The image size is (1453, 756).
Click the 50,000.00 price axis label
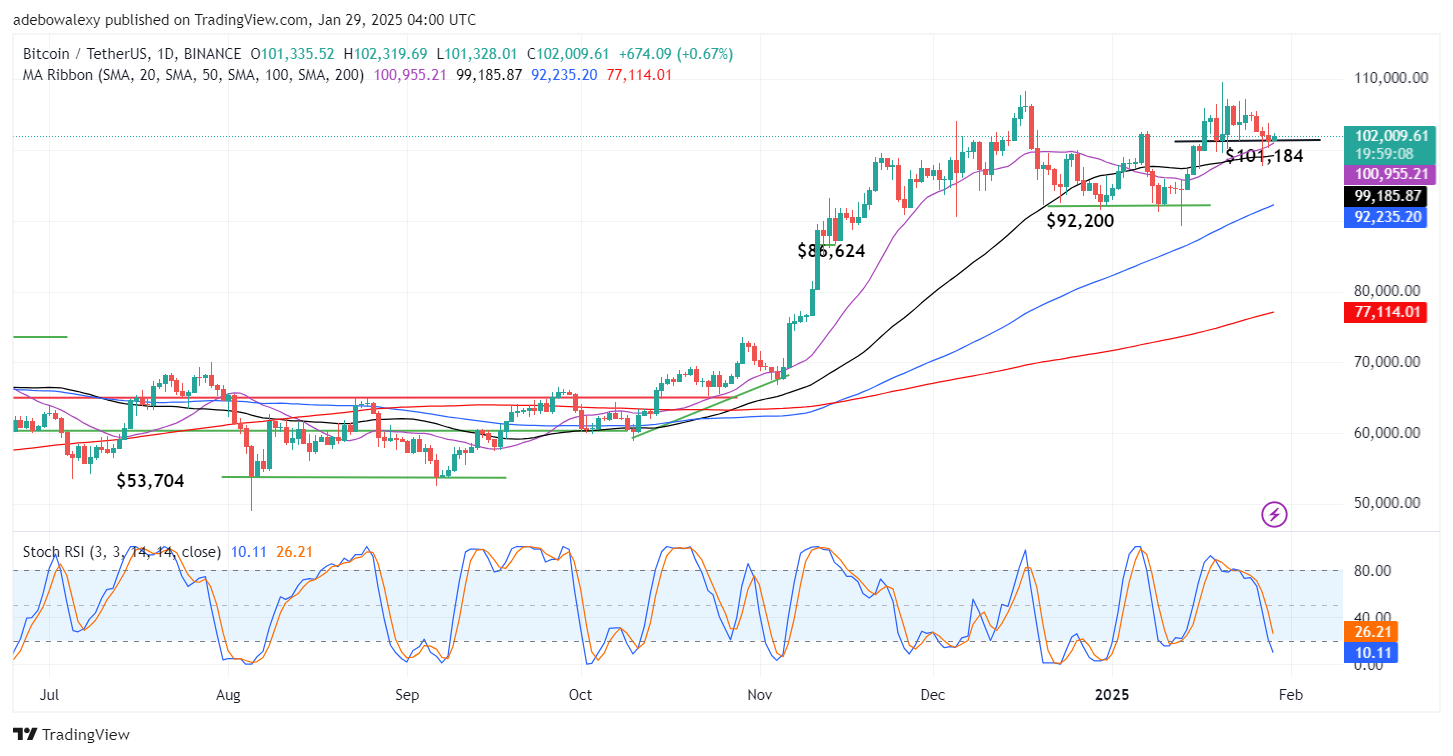(x=1388, y=503)
